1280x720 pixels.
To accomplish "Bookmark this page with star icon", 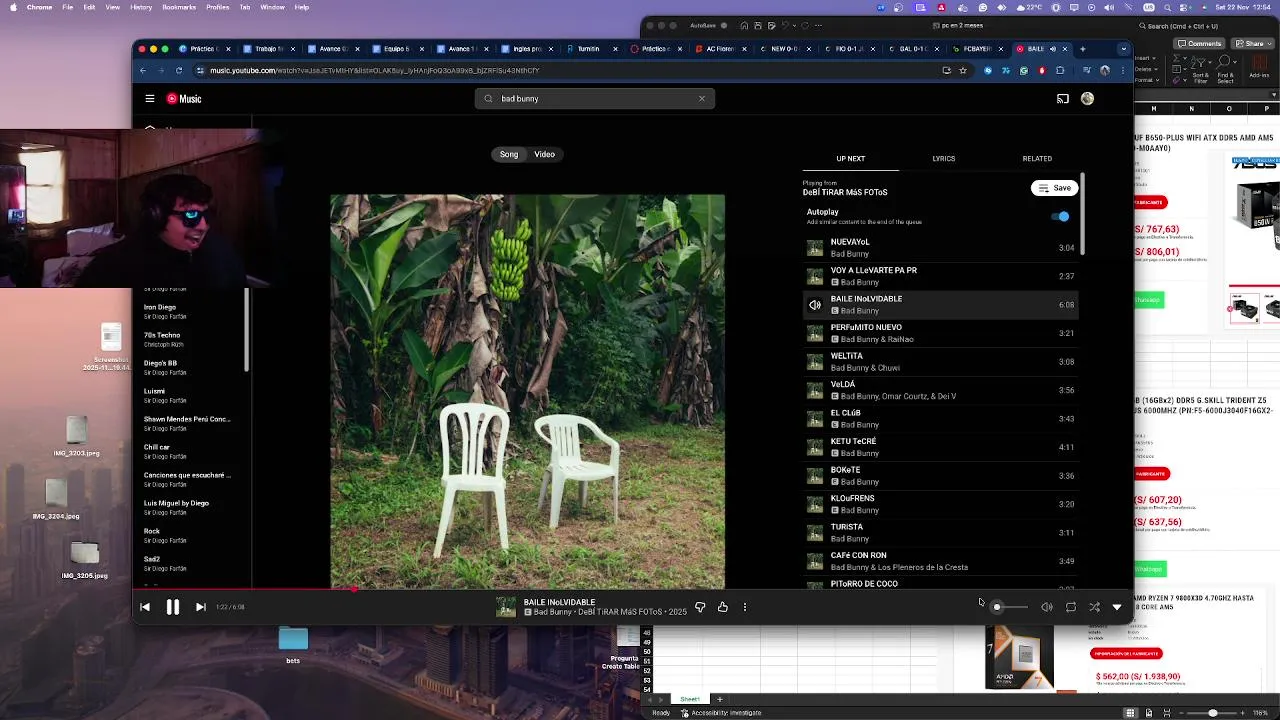I will pos(963,70).
